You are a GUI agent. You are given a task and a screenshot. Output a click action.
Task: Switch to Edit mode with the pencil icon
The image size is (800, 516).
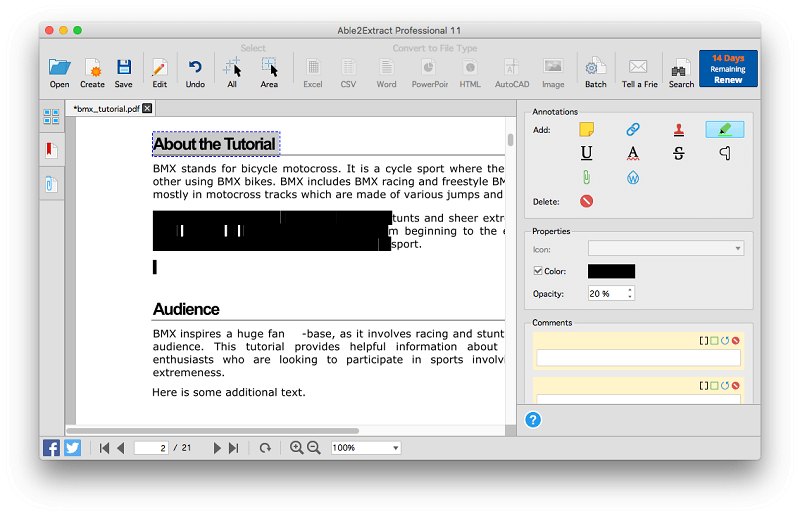[160, 73]
